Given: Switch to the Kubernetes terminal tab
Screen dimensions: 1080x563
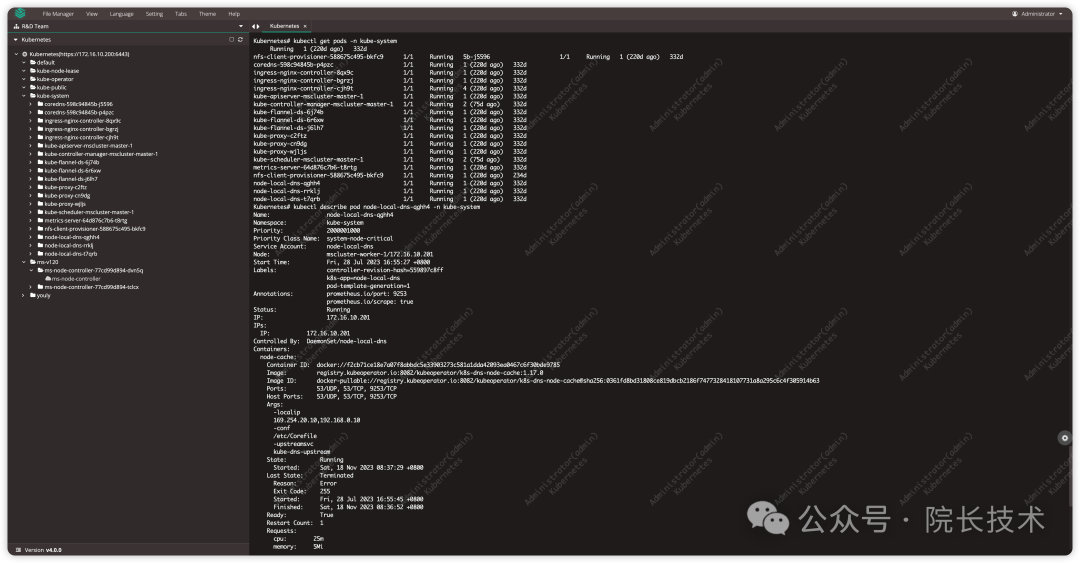Looking at the screenshot, I should (x=284, y=26).
